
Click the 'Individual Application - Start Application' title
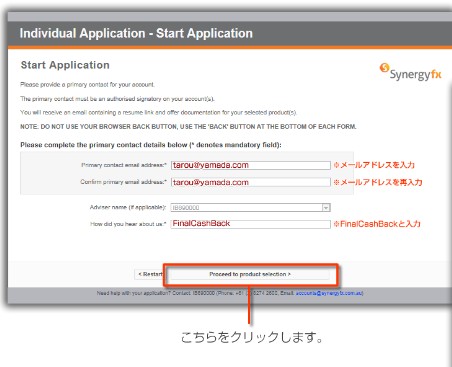136,33
